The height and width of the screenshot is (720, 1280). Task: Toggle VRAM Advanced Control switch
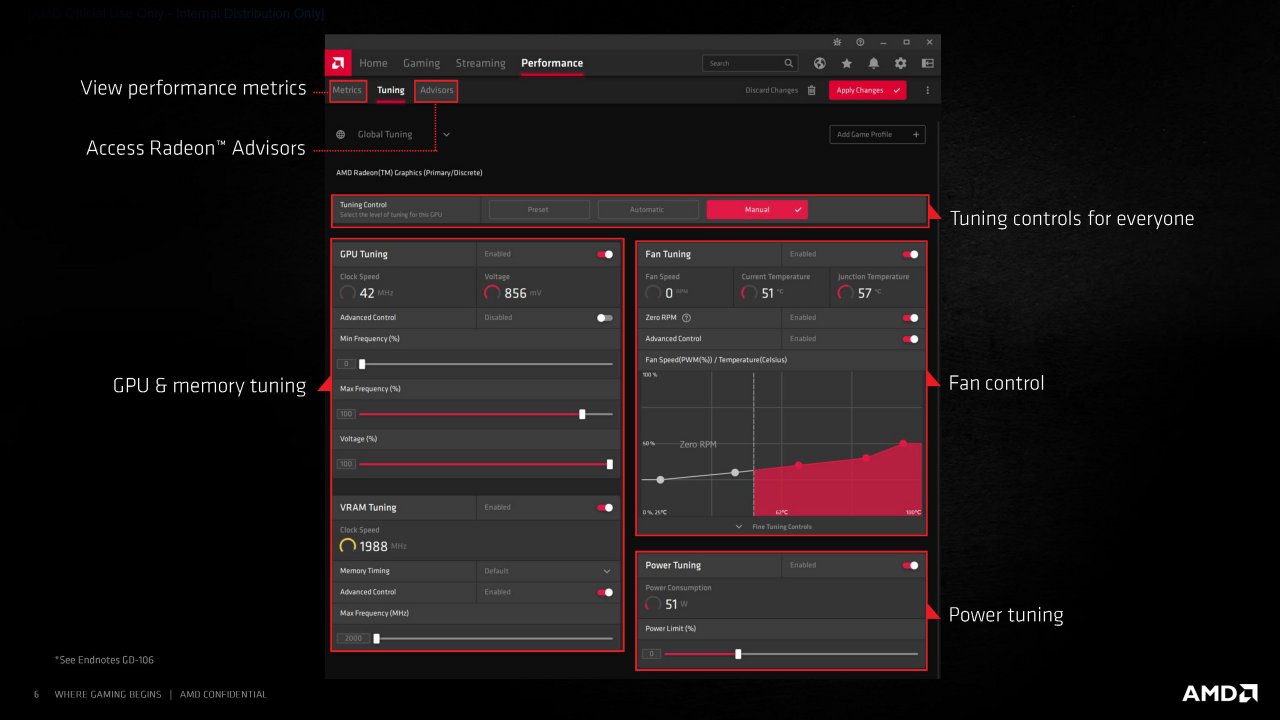(x=605, y=592)
